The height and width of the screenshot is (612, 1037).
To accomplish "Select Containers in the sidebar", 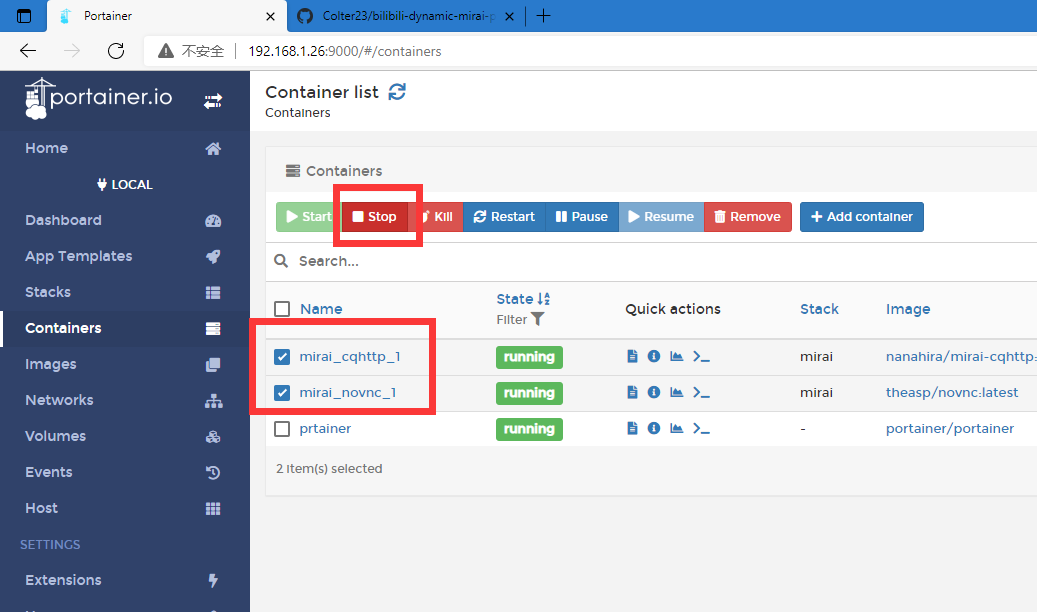I will coord(124,328).
